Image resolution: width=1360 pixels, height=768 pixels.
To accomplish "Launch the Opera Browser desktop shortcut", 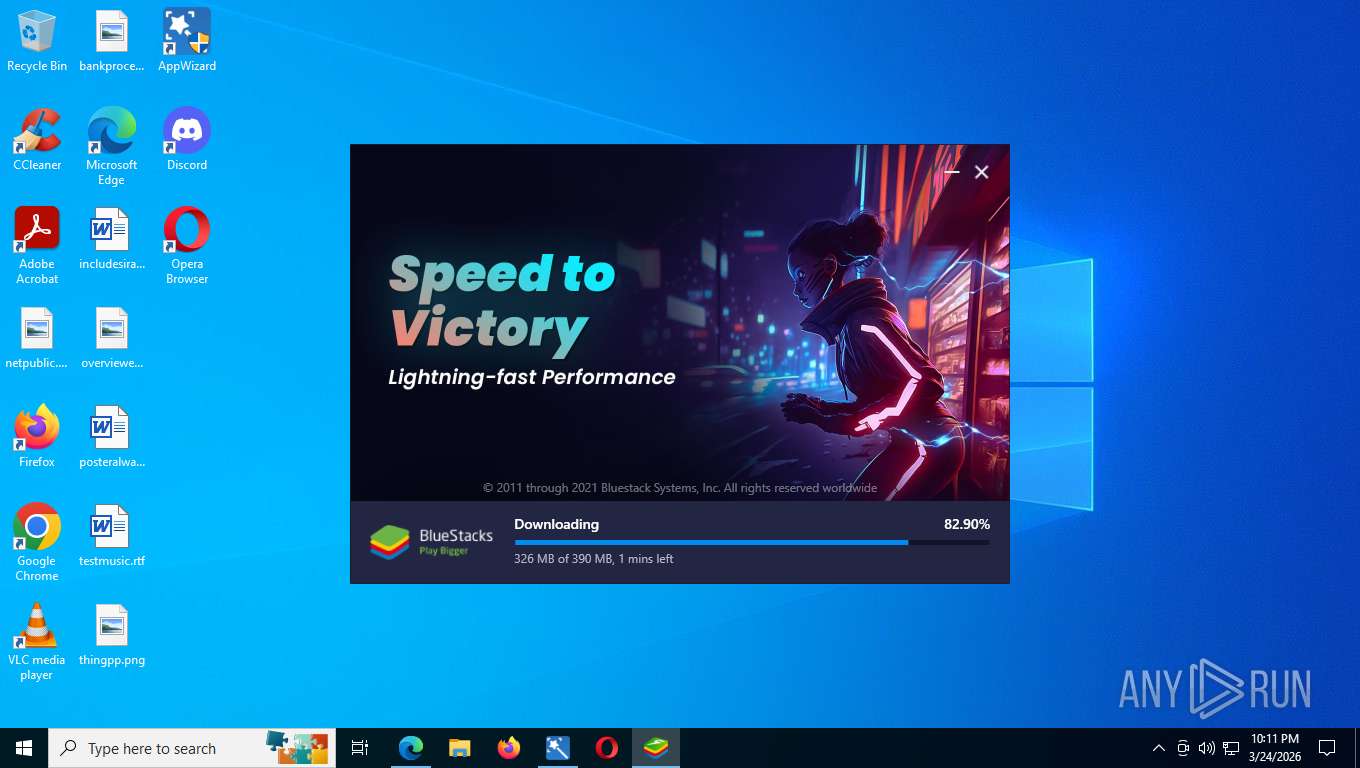I will (187, 246).
